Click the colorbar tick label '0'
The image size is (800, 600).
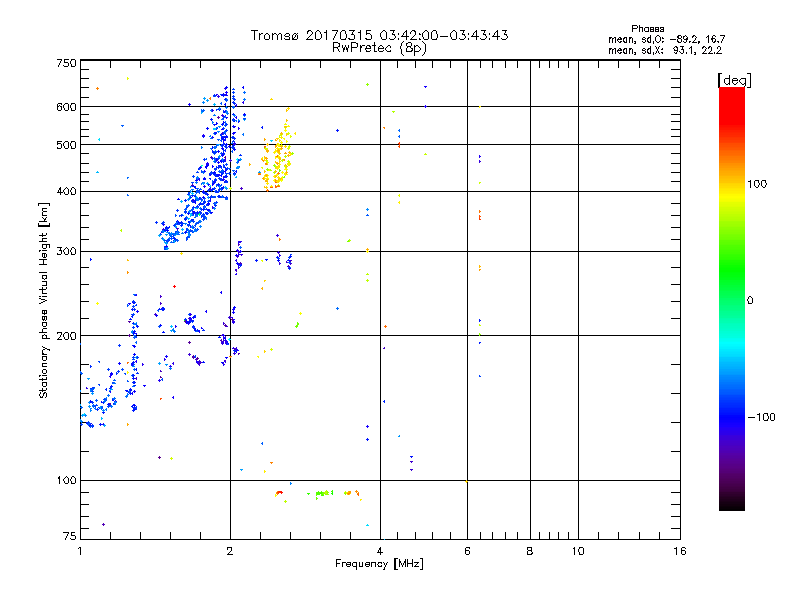click(750, 301)
